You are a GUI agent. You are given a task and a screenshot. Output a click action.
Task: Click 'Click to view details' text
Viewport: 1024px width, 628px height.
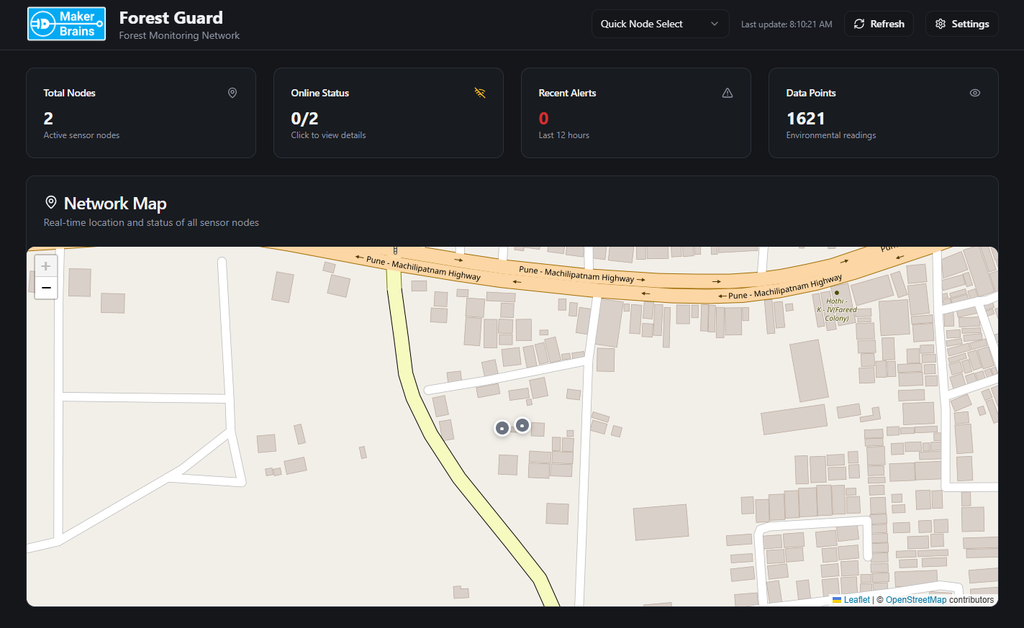(328, 135)
